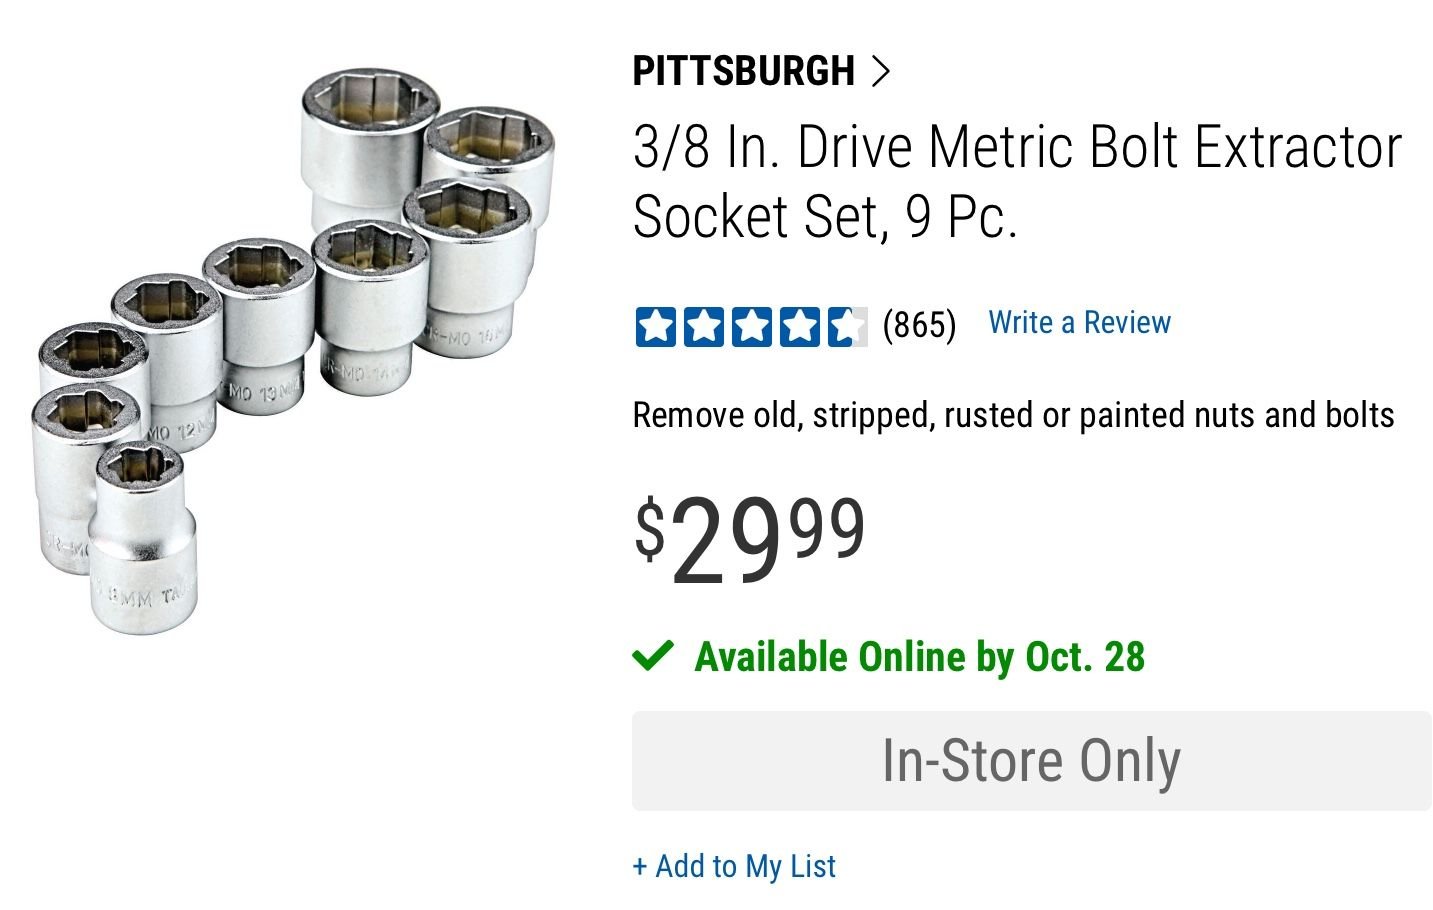Viewport: 1433px width, 910px height.
Task: Click the second rating star
Action: click(704, 327)
